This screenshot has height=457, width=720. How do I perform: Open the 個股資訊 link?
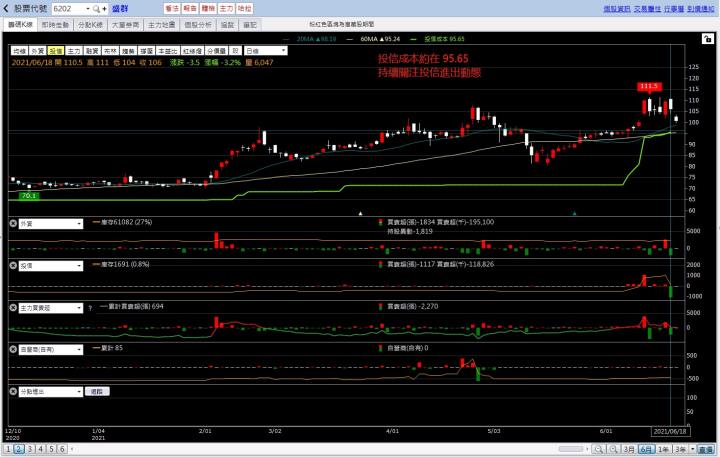point(616,9)
